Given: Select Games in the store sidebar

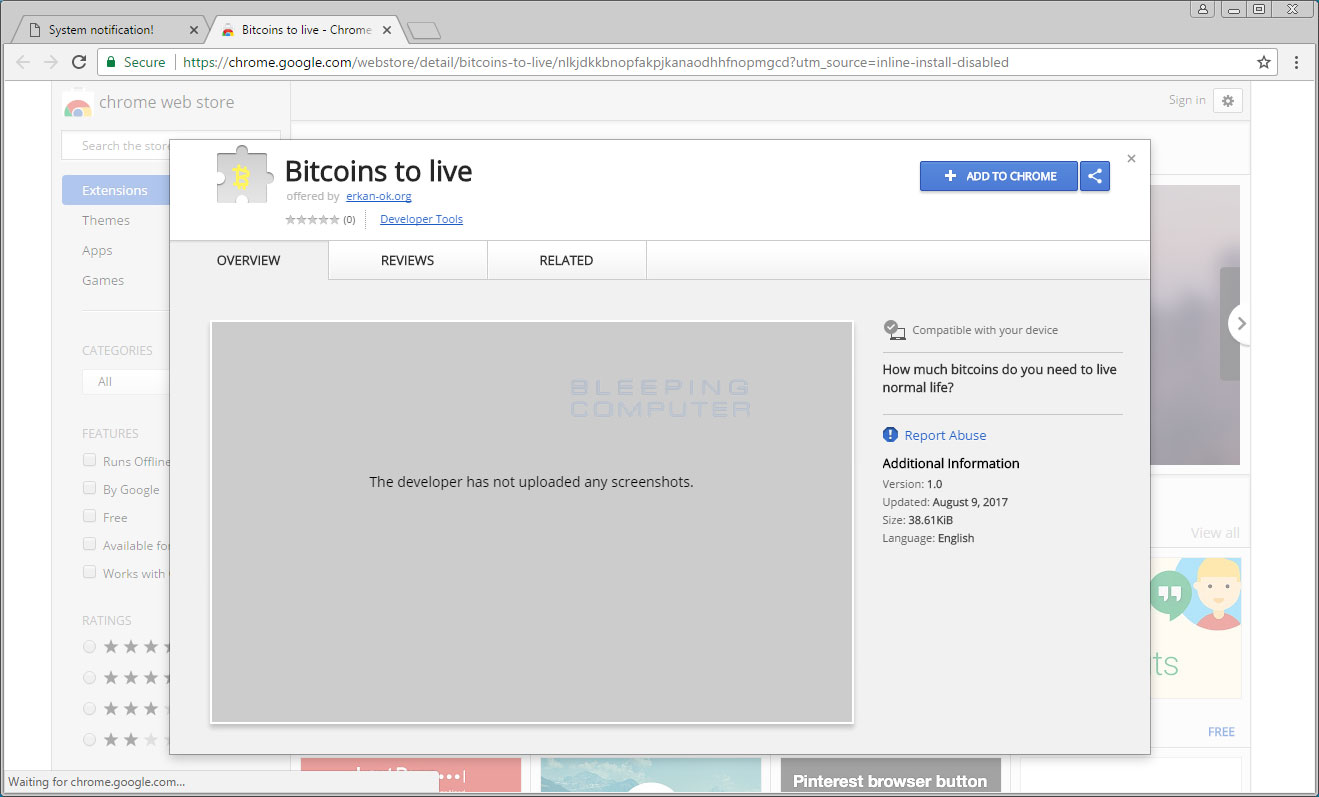Looking at the screenshot, I should pos(103,280).
